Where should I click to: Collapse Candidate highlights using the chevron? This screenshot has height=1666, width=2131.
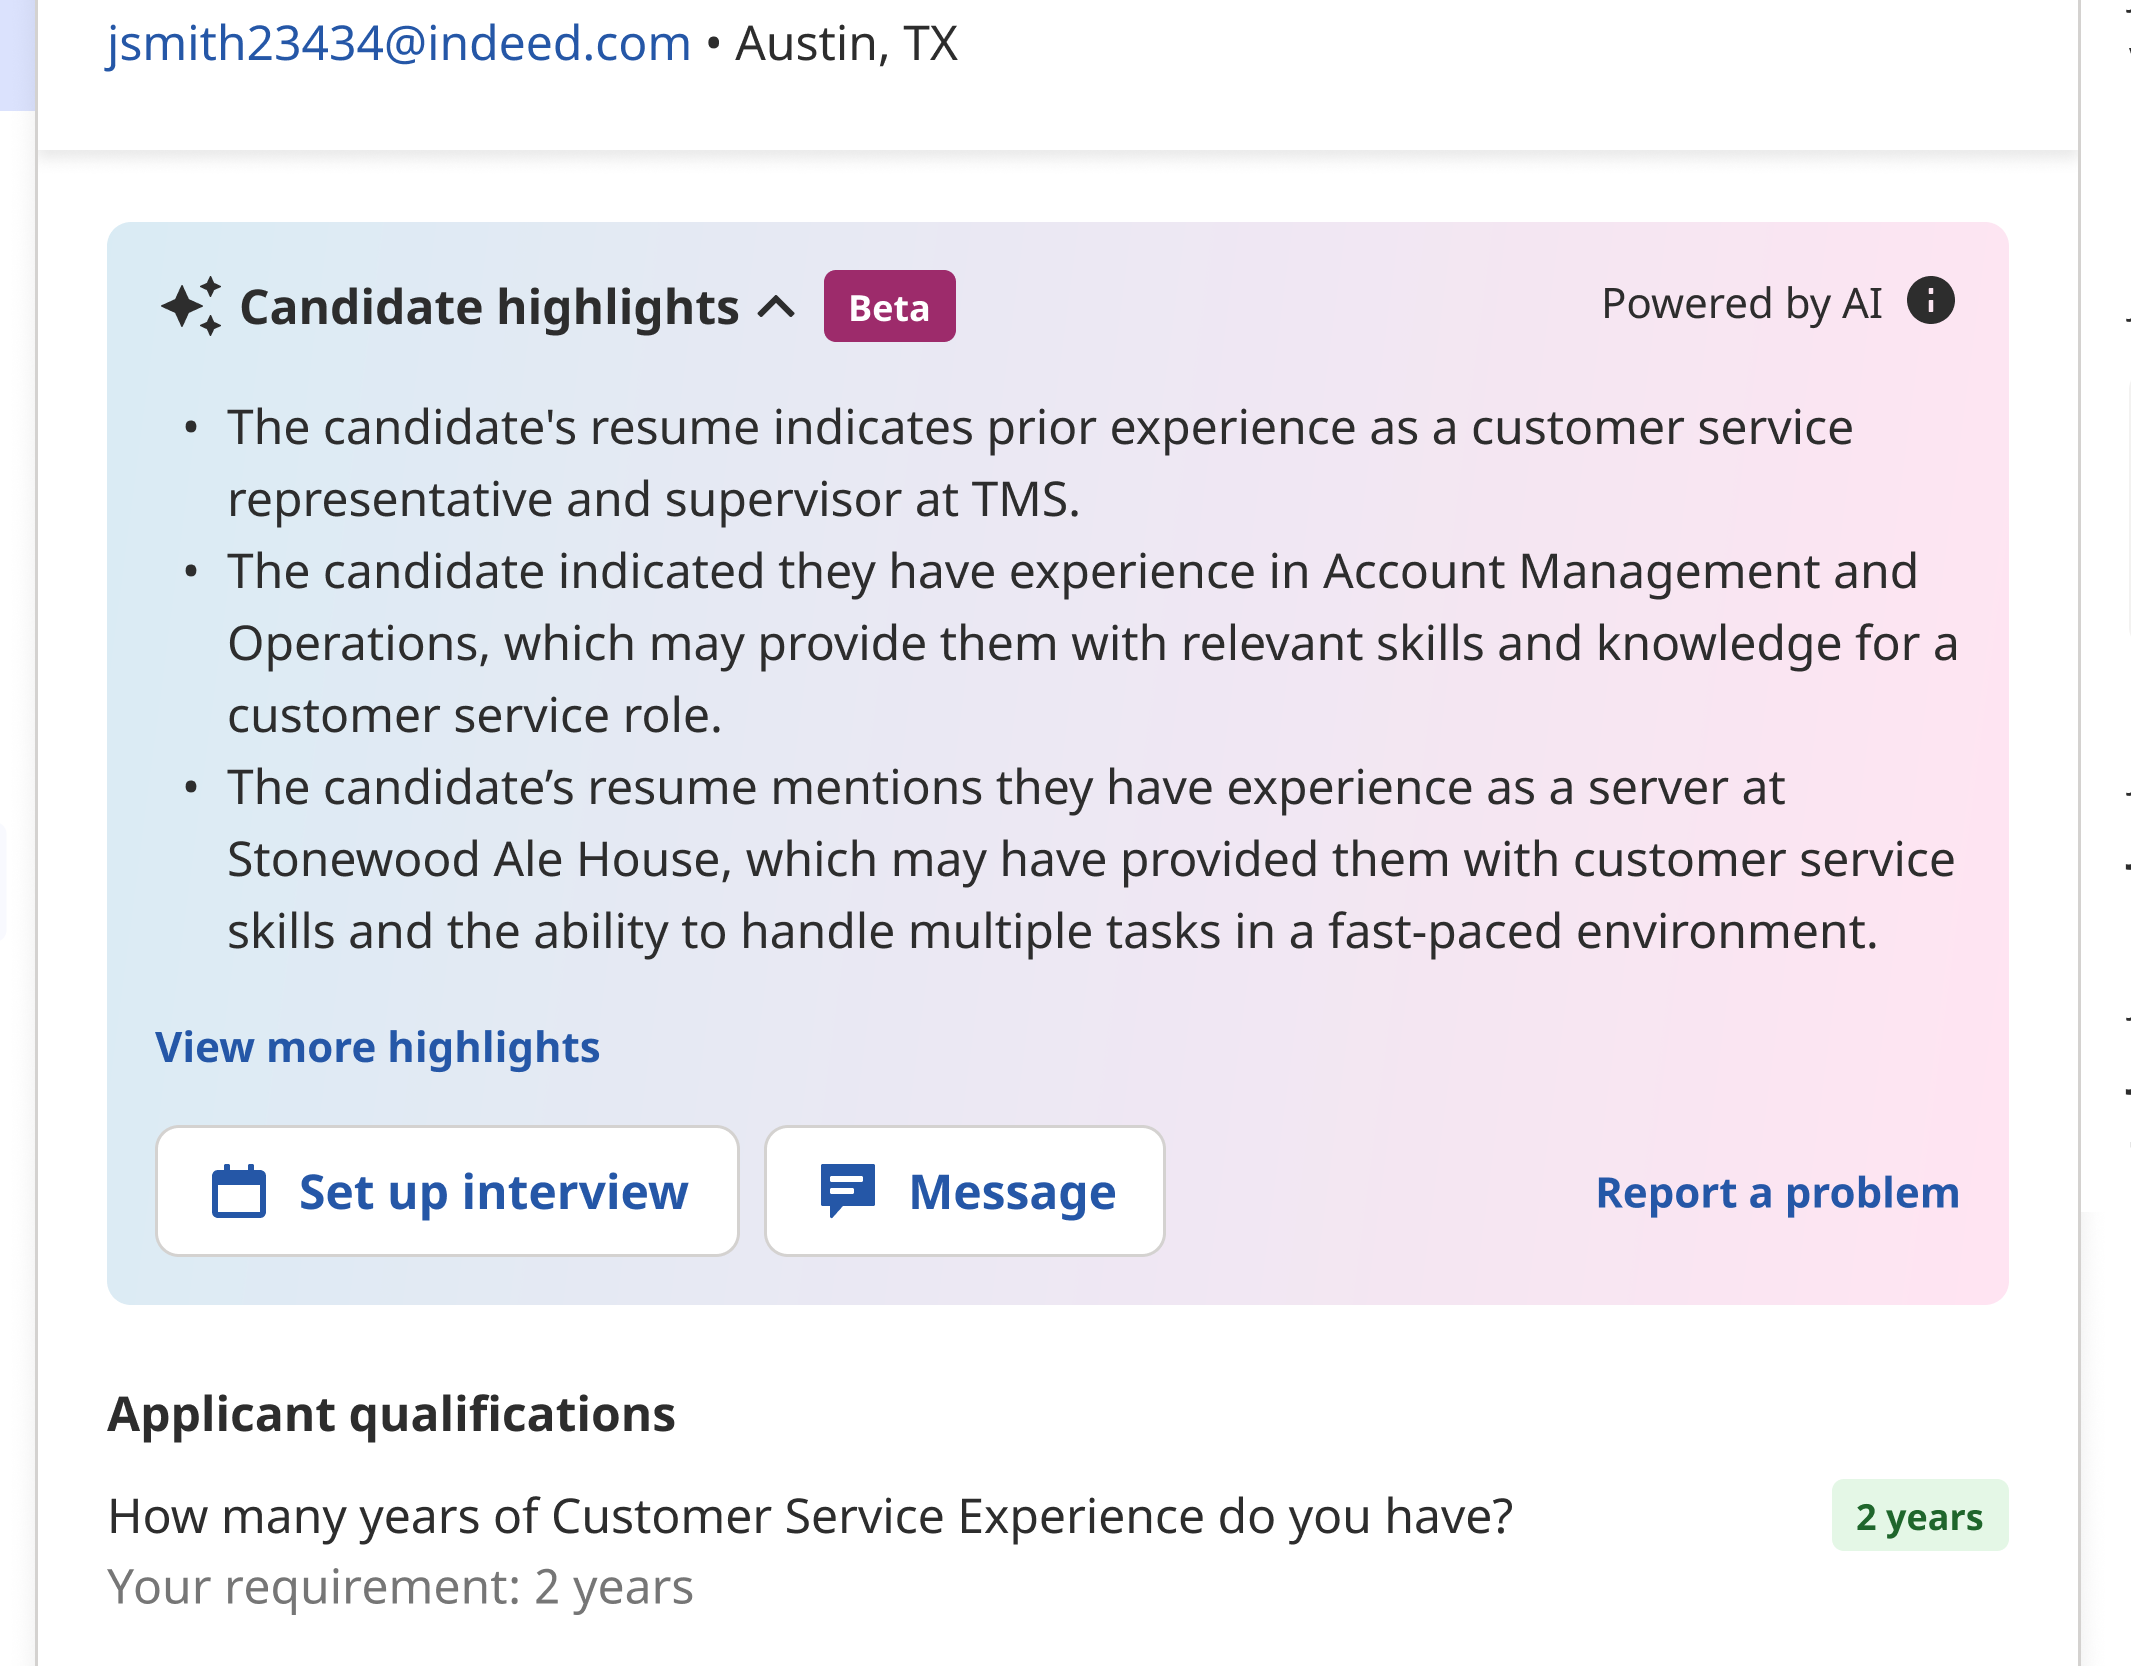(x=777, y=307)
